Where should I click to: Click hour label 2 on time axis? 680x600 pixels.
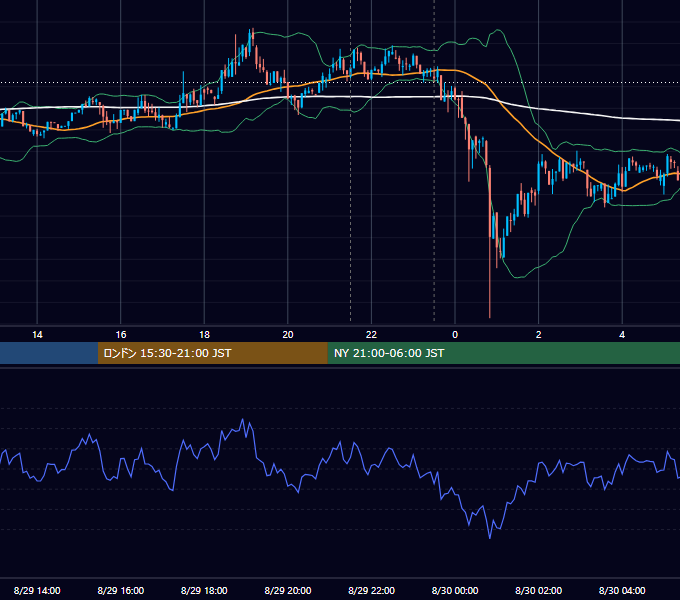click(539, 335)
